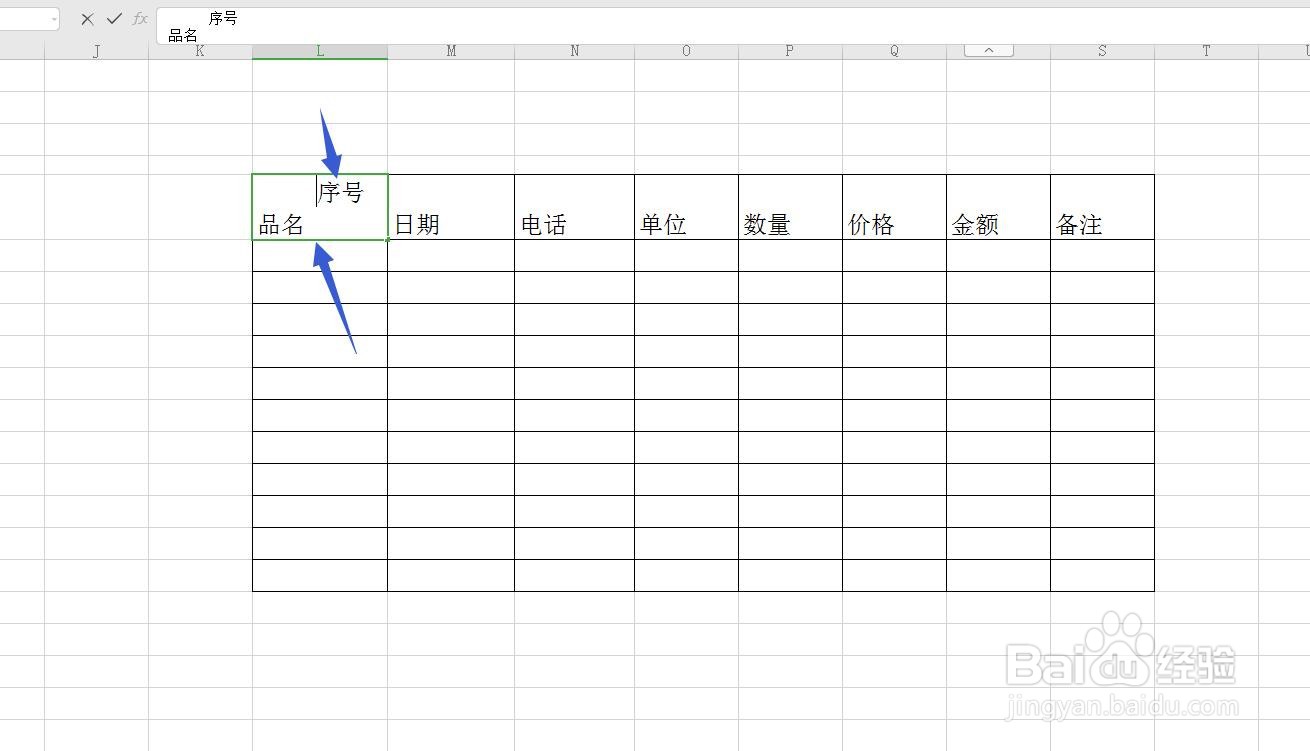Click the empty cell below 日期

(449, 254)
